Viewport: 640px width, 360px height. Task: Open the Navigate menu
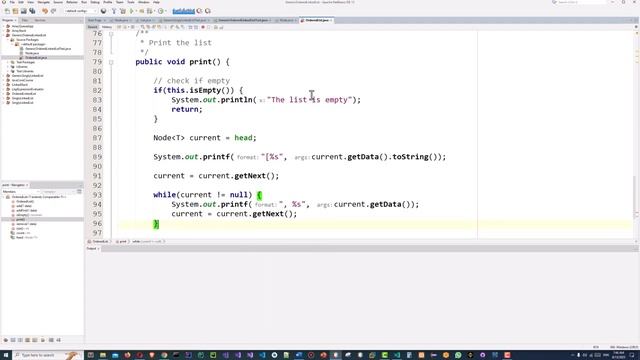click(x=43, y=2)
